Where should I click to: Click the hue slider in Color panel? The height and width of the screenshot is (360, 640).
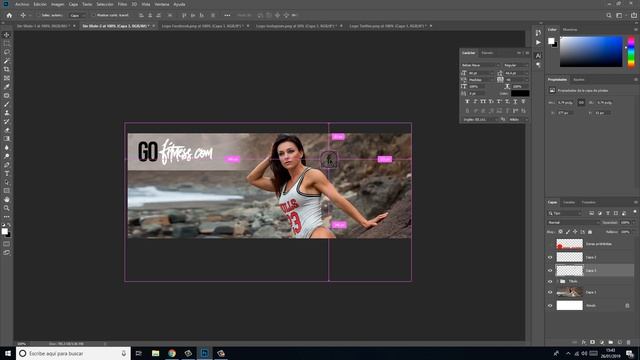pyautogui.click(x=631, y=52)
